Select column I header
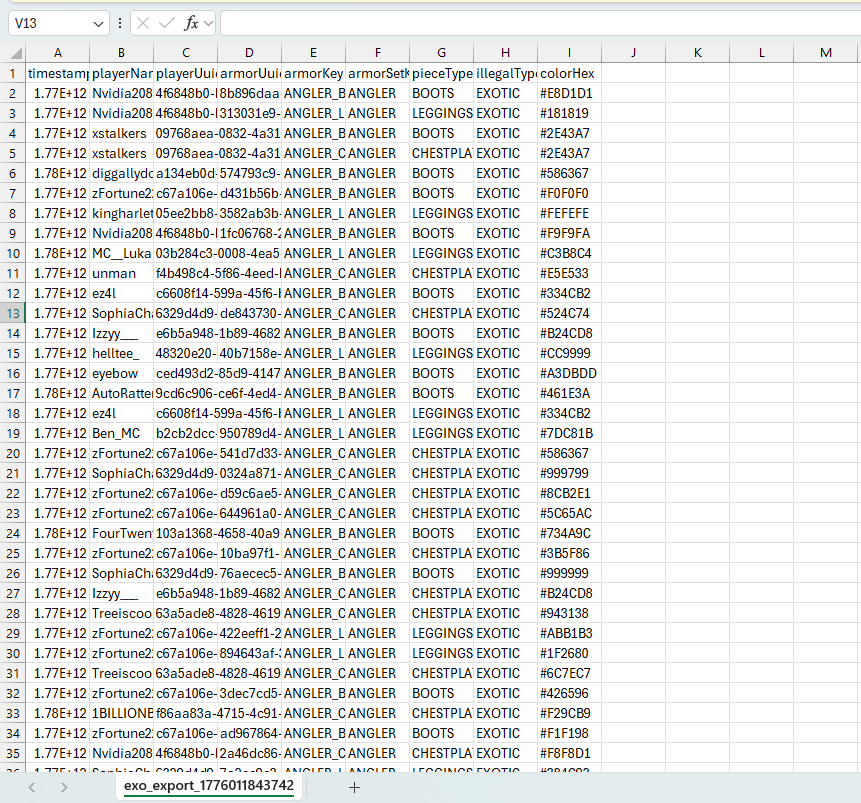The height and width of the screenshot is (803, 861). (x=569, y=53)
